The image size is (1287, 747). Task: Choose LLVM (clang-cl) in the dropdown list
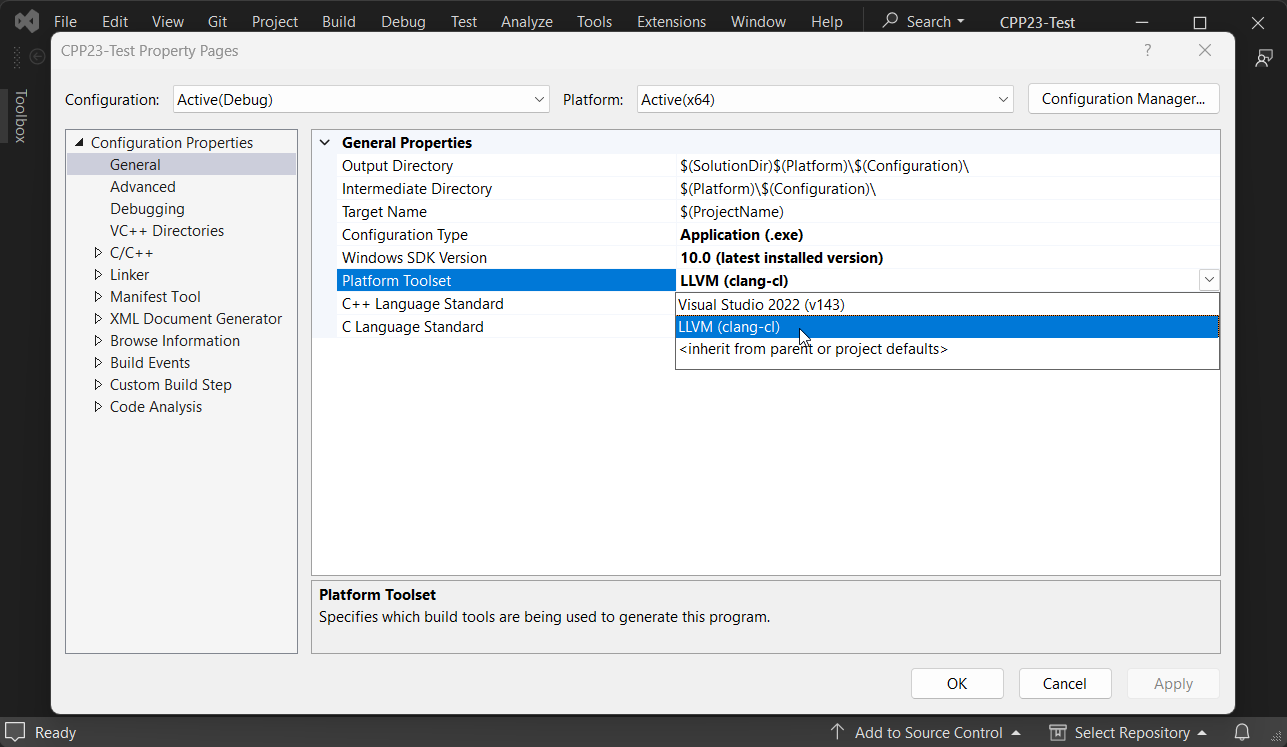[x=947, y=327]
